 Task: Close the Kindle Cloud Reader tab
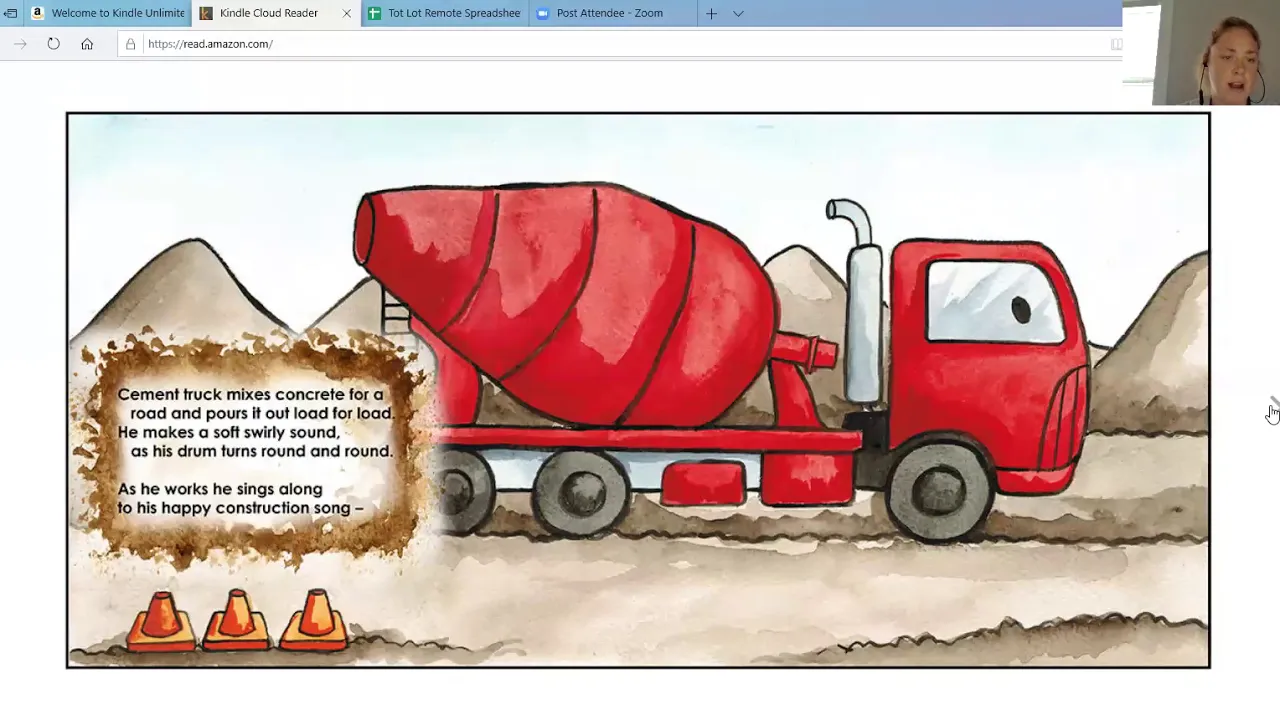click(x=347, y=13)
